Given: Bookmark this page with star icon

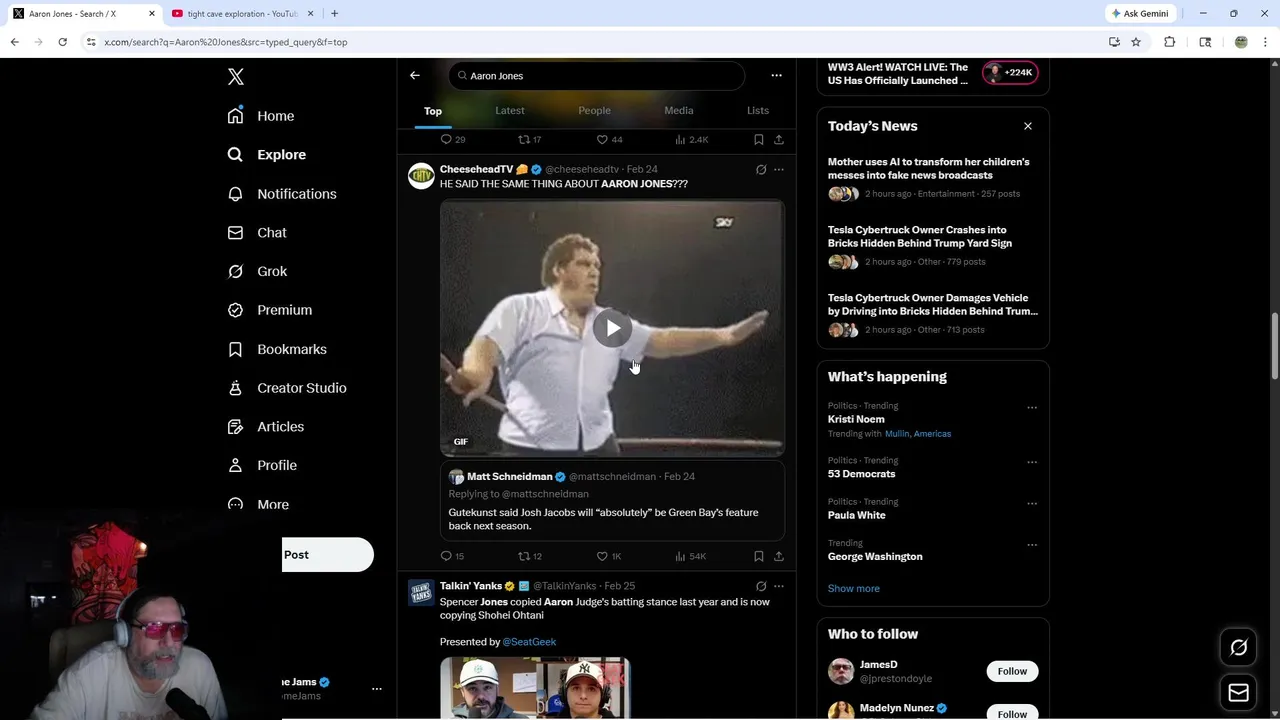Looking at the screenshot, I should [1136, 42].
